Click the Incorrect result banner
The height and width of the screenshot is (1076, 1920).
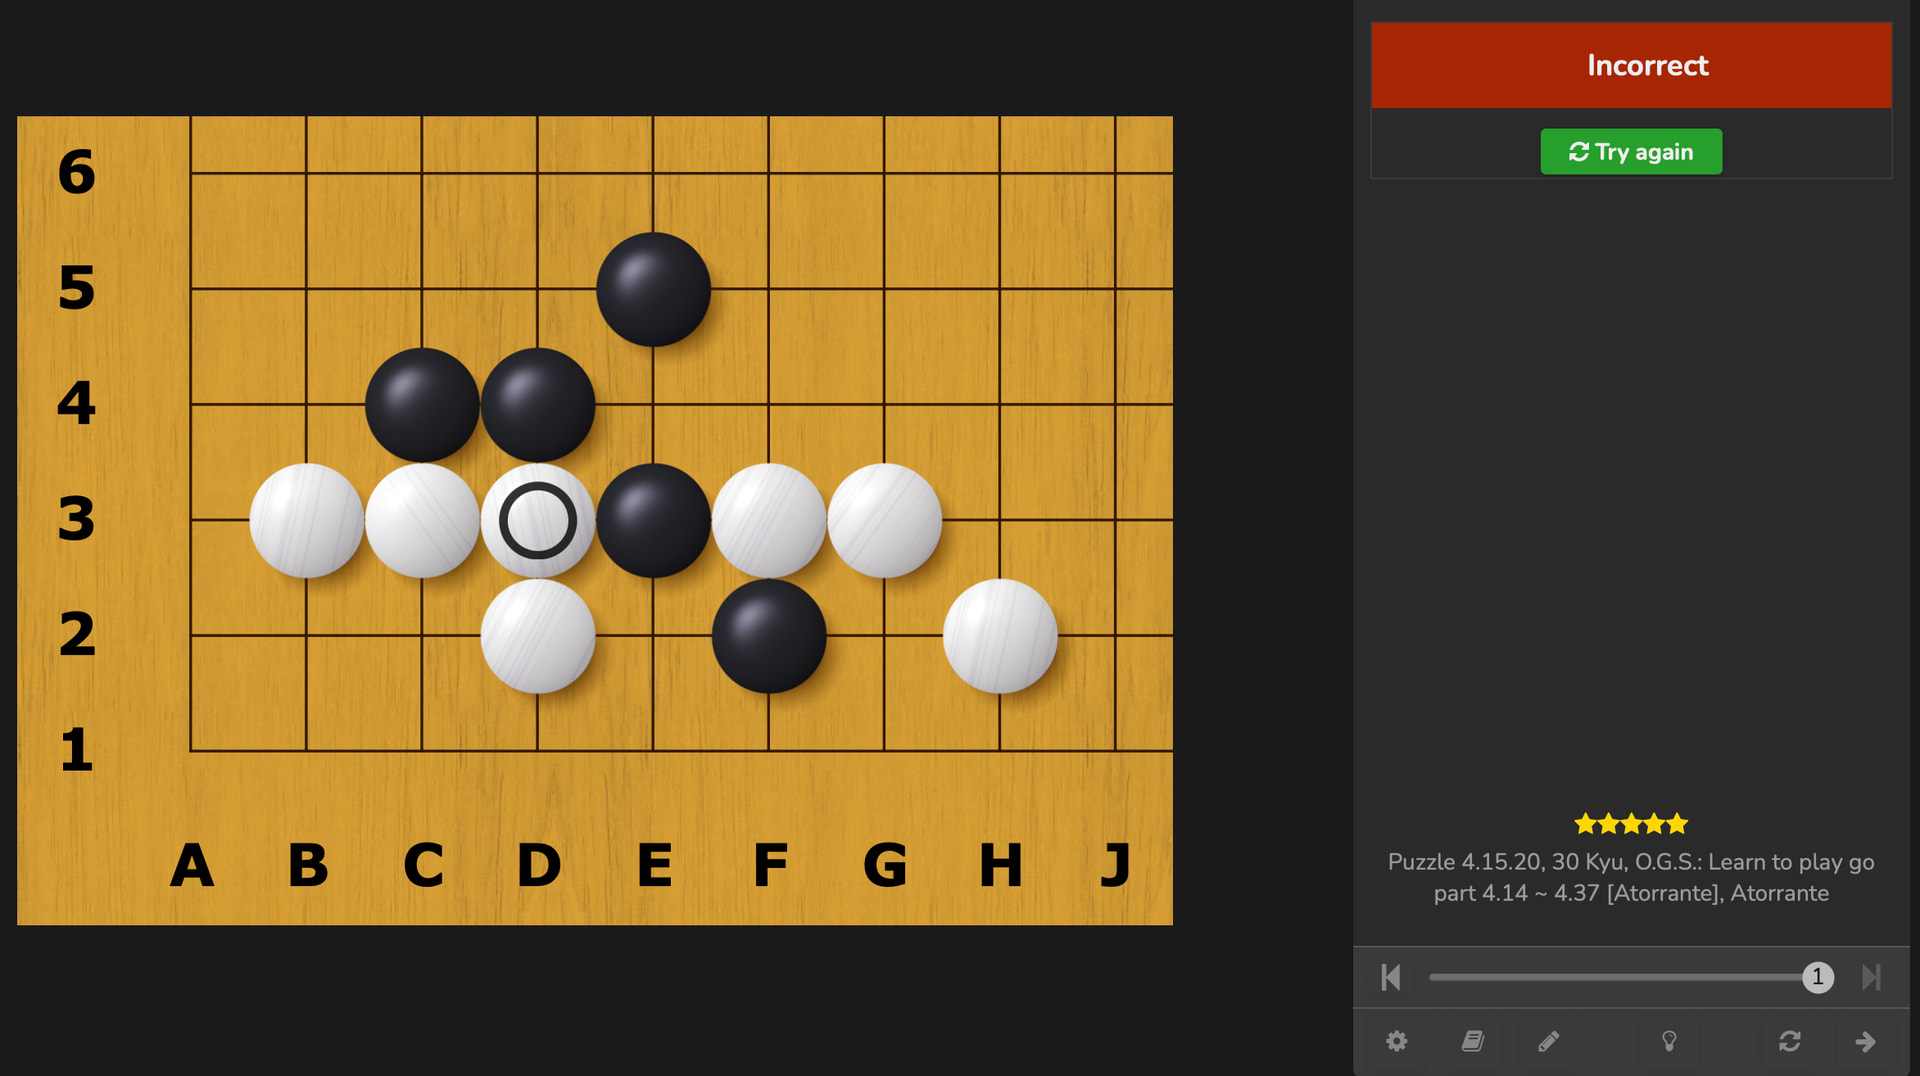click(1631, 65)
